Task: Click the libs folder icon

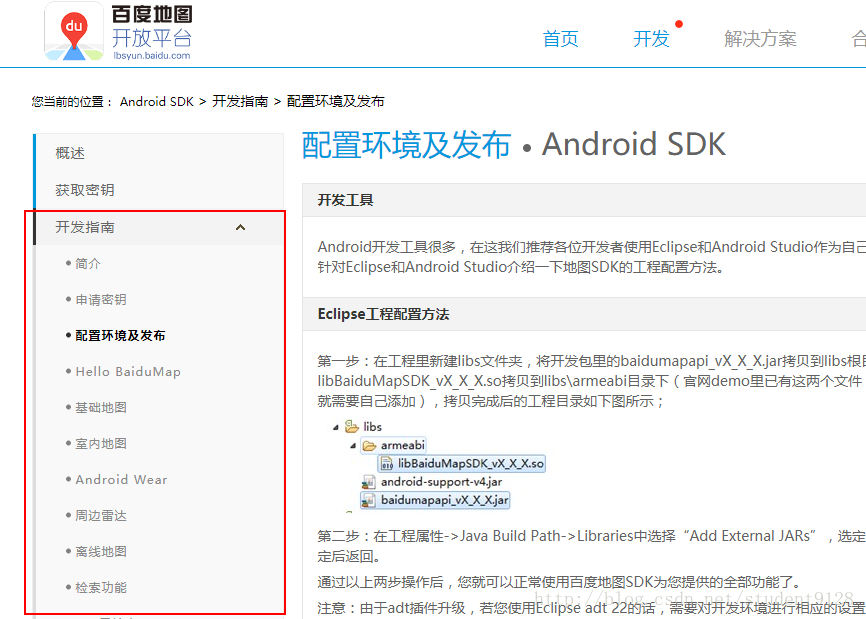Action: coord(351,427)
